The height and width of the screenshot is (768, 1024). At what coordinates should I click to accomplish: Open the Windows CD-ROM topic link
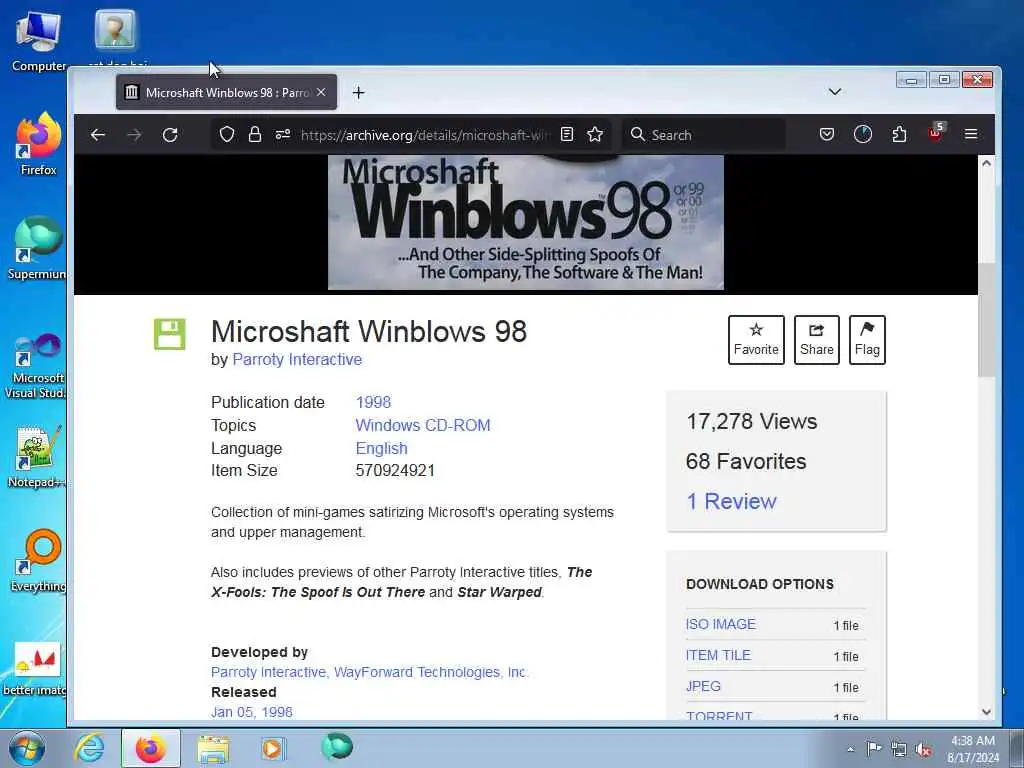(x=423, y=425)
